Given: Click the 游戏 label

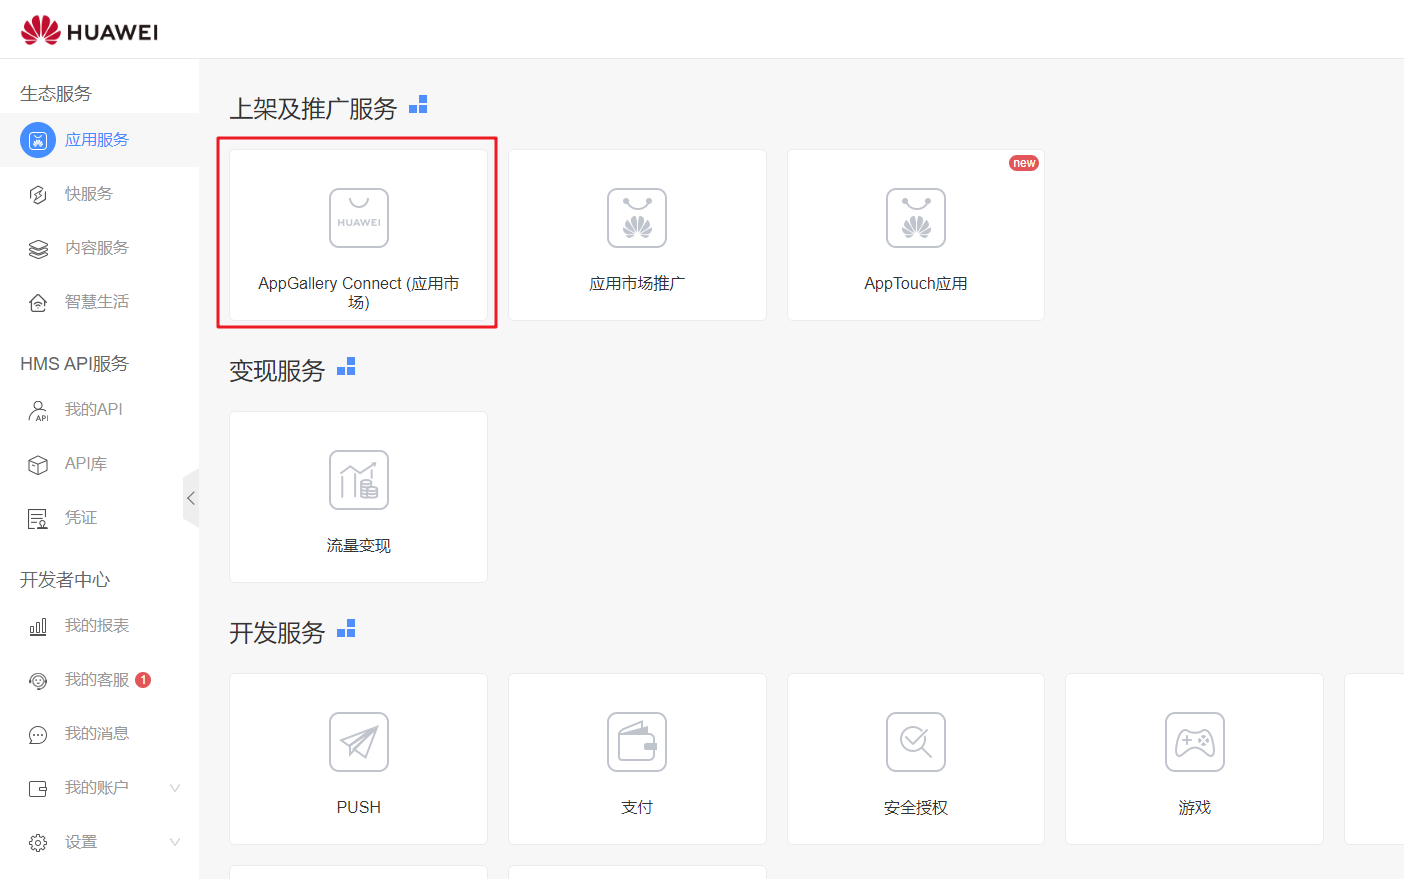Looking at the screenshot, I should 1195,808.
